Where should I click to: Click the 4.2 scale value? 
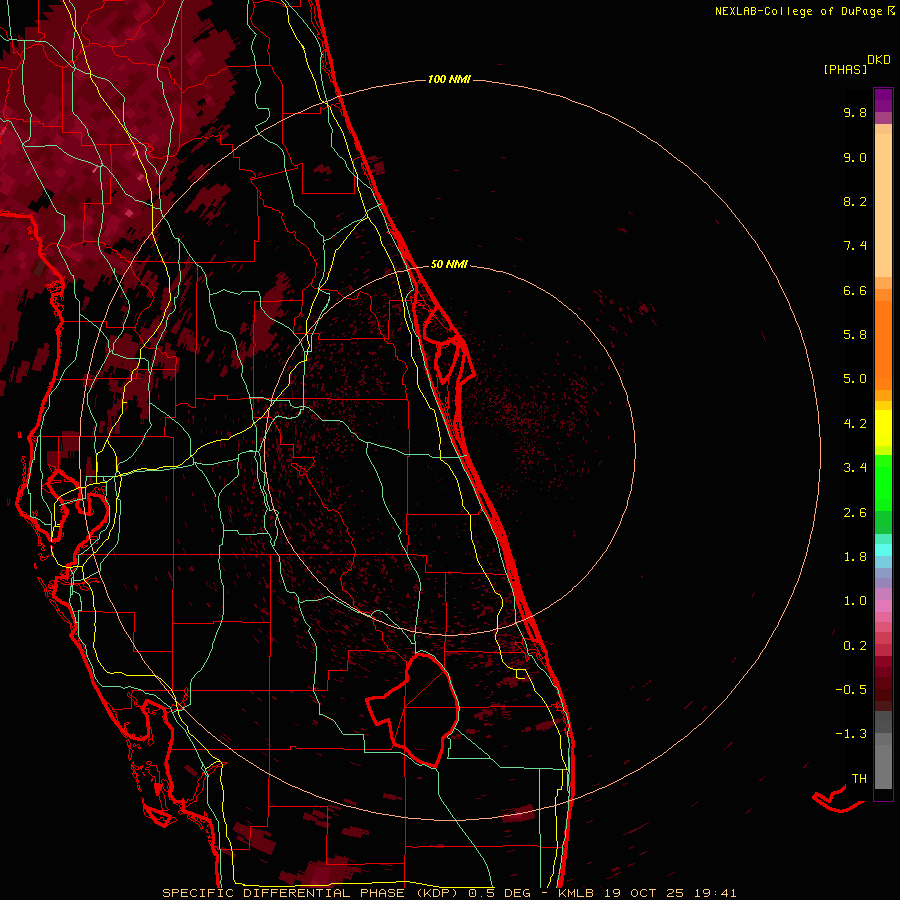tap(855, 424)
